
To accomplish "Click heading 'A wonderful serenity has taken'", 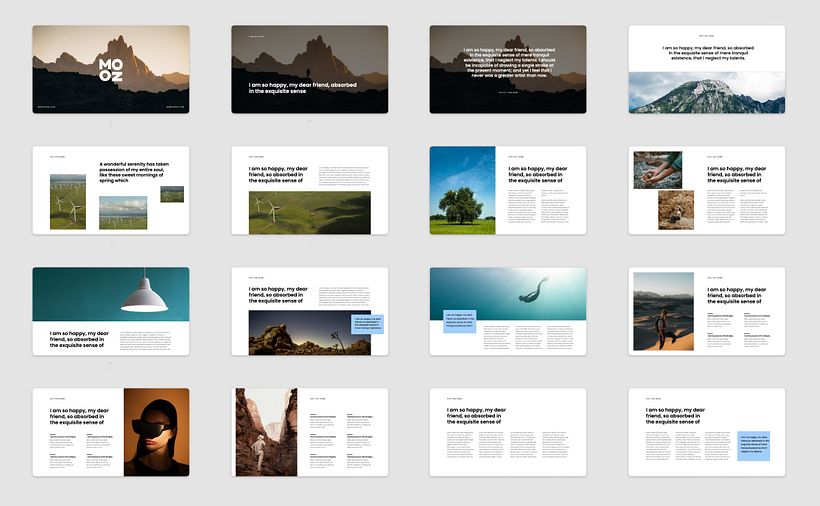I will 134,172.
